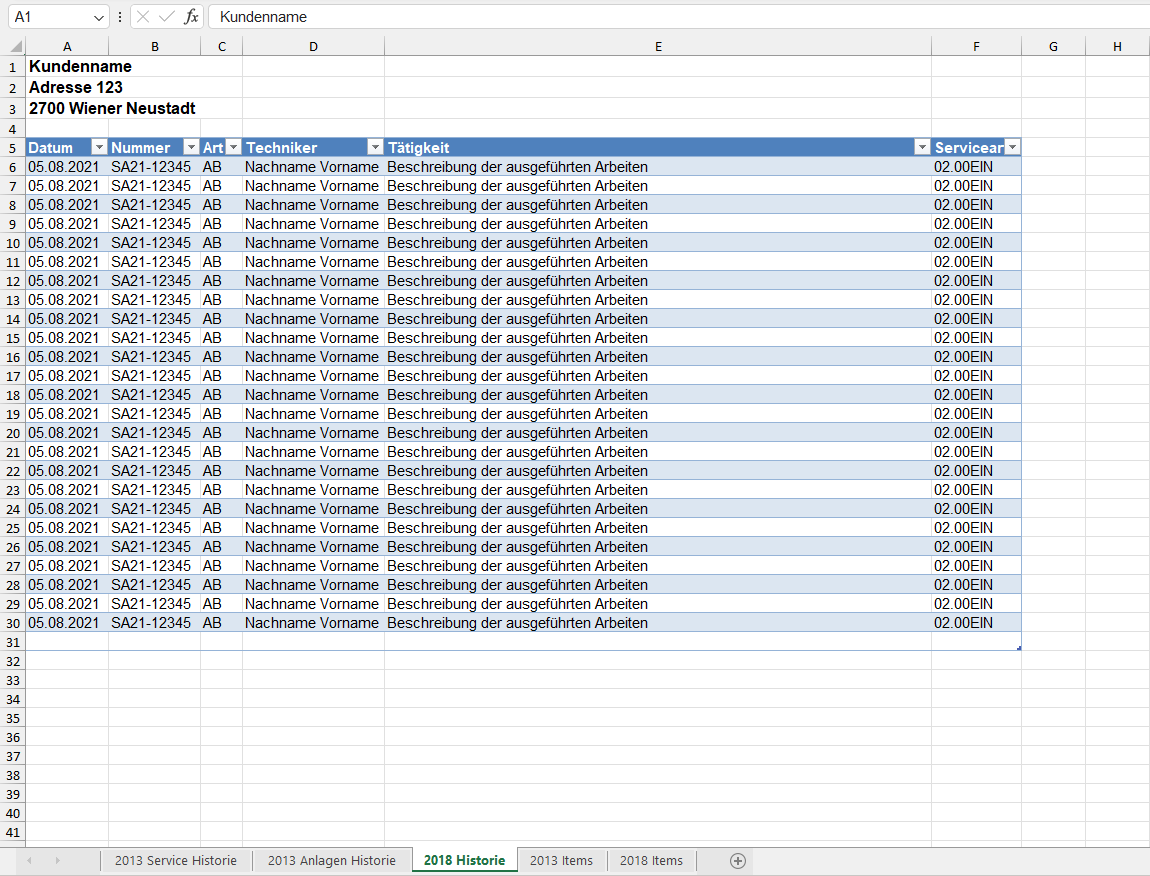Click the vertical ellipsis beside the Name Box
This screenshot has width=1150, height=876.
tap(119, 16)
